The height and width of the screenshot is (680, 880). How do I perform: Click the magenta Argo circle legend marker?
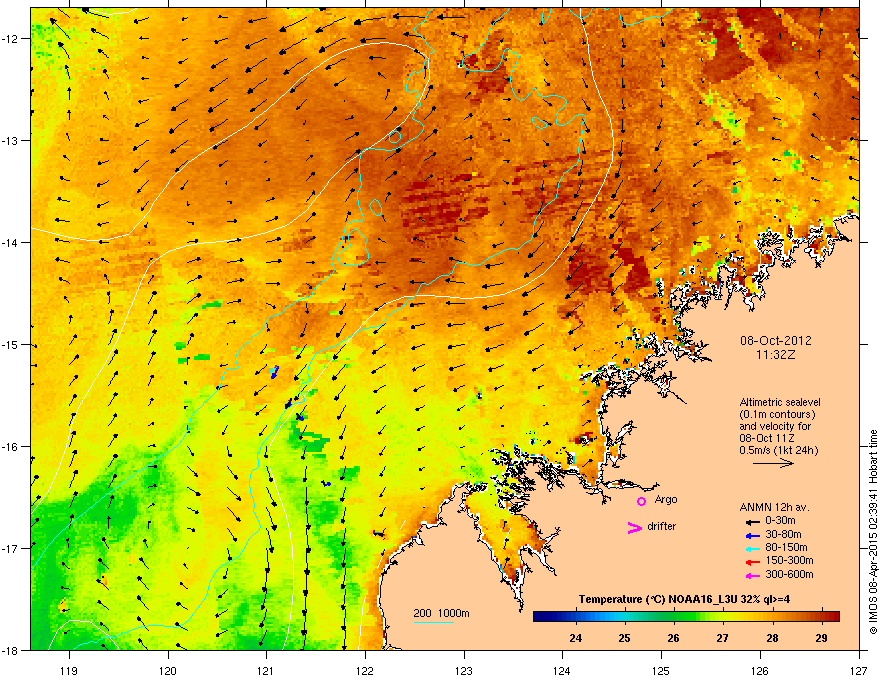[641, 501]
